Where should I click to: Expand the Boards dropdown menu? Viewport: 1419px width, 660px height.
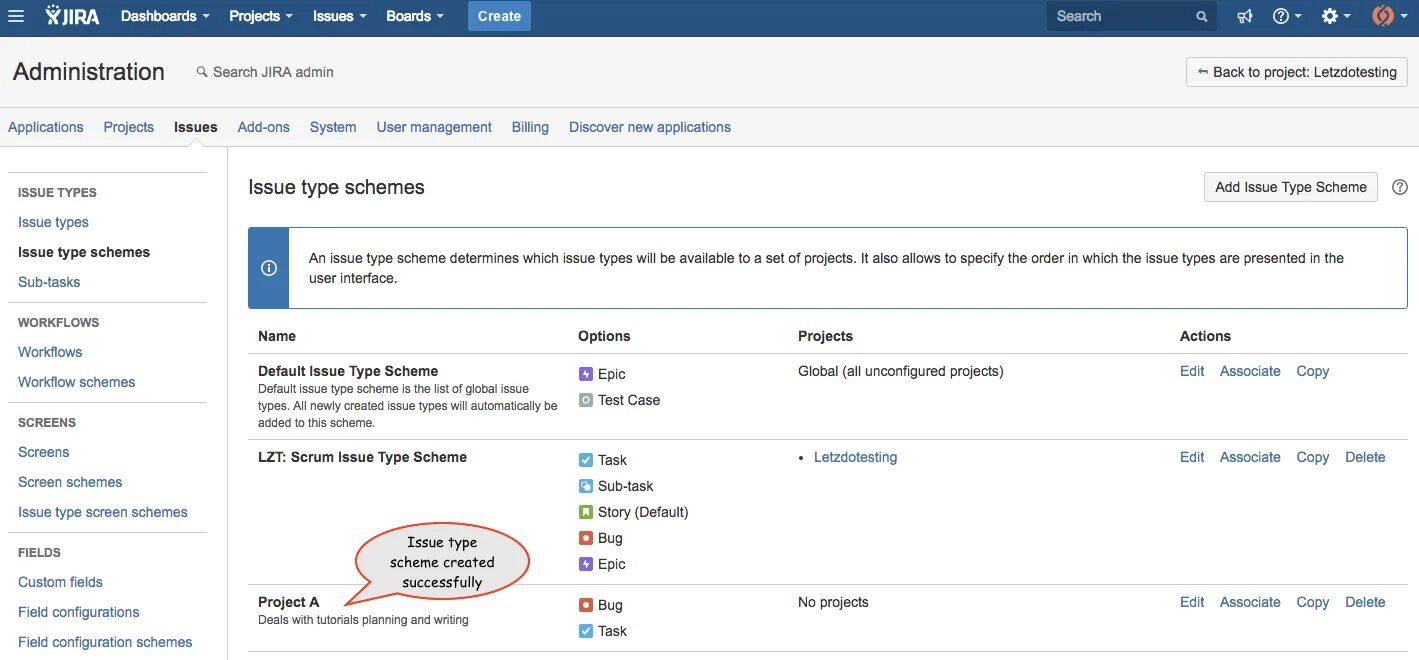click(414, 16)
